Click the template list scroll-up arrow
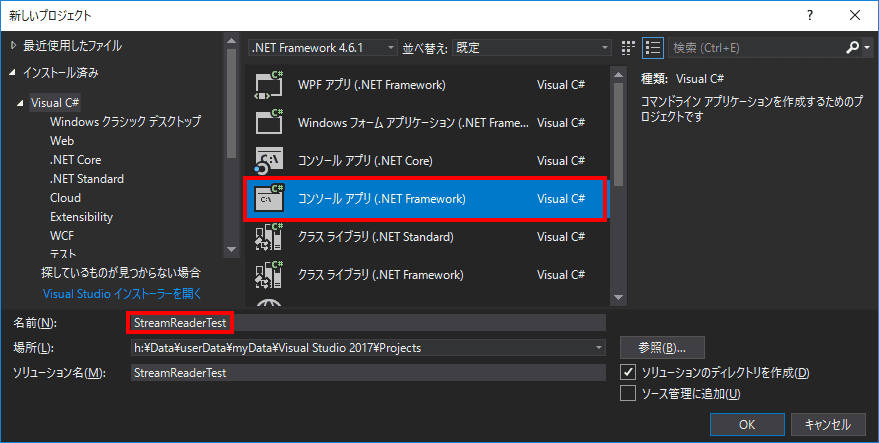The image size is (879, 443). (x=619, y=75)
